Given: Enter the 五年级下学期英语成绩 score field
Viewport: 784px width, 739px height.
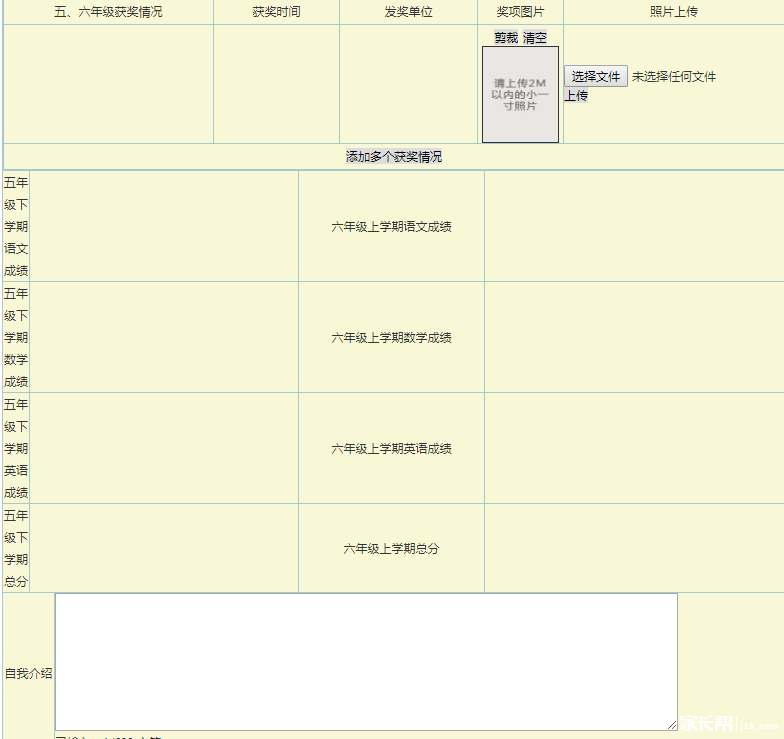Looking at the screenshot, I should click(x=164, y=449).
